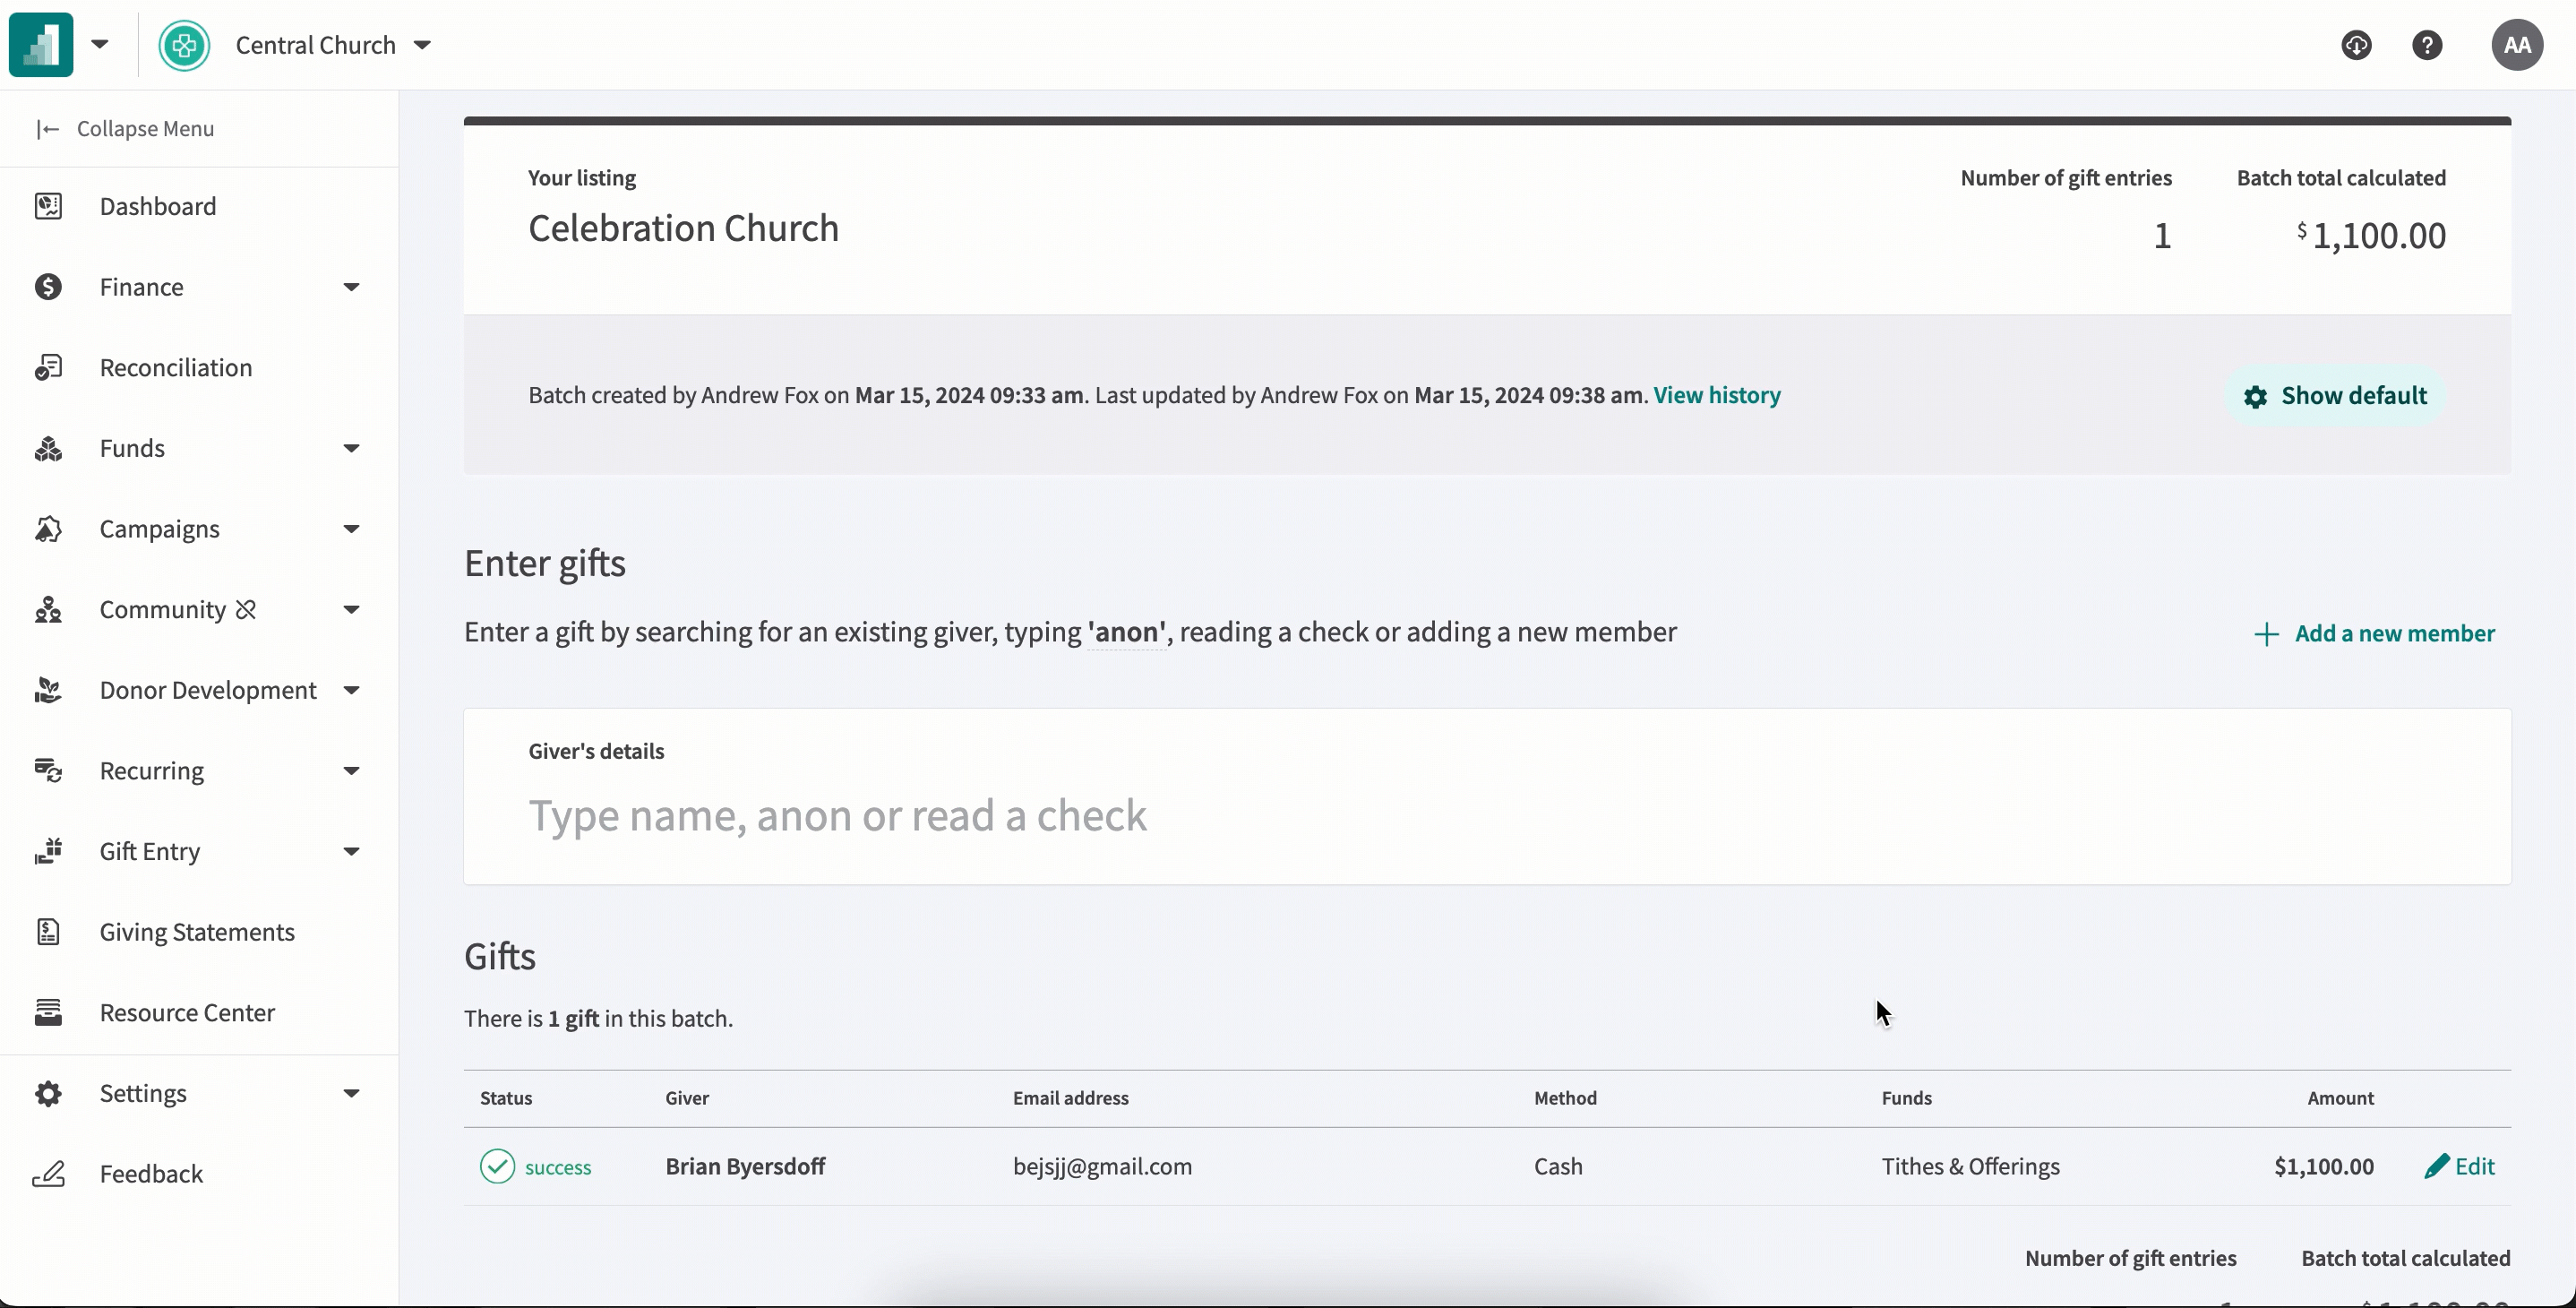
Task: Open the Central Church organization dropdown
Action: point(422,45)
